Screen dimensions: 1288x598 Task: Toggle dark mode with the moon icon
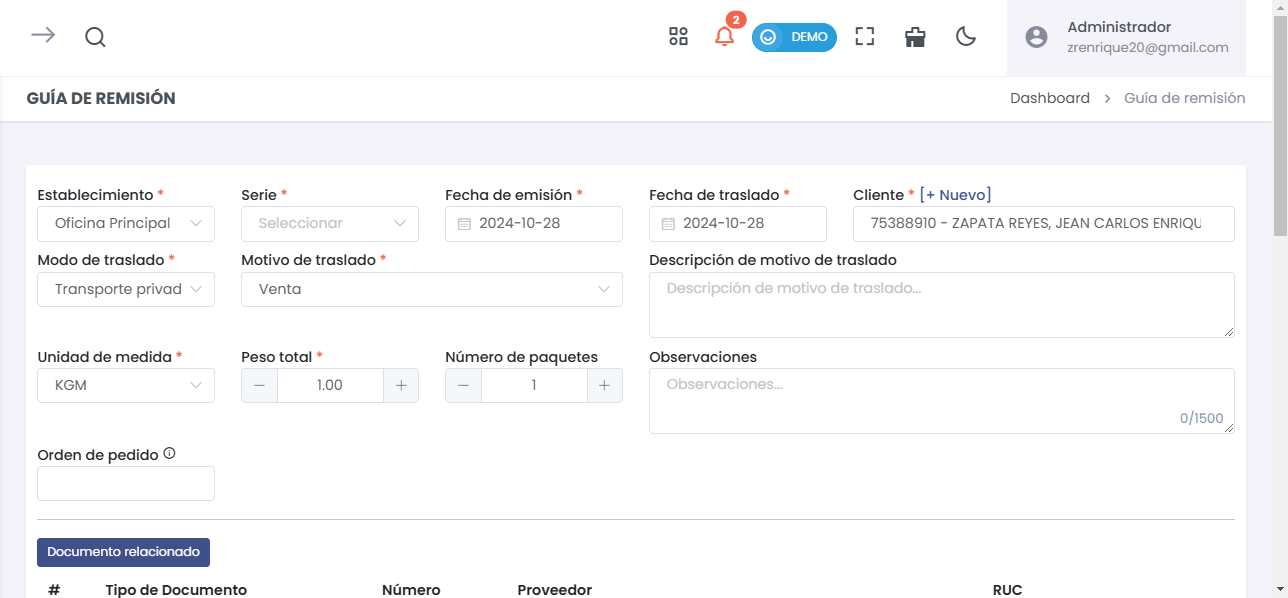click(x=965, y=36)
